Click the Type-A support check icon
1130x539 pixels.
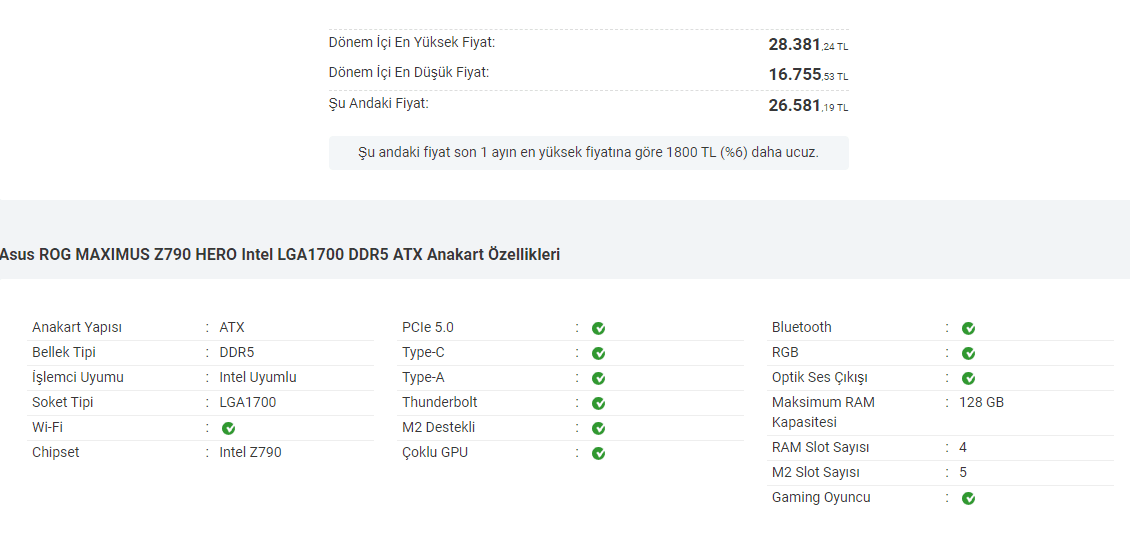(598, 378)
